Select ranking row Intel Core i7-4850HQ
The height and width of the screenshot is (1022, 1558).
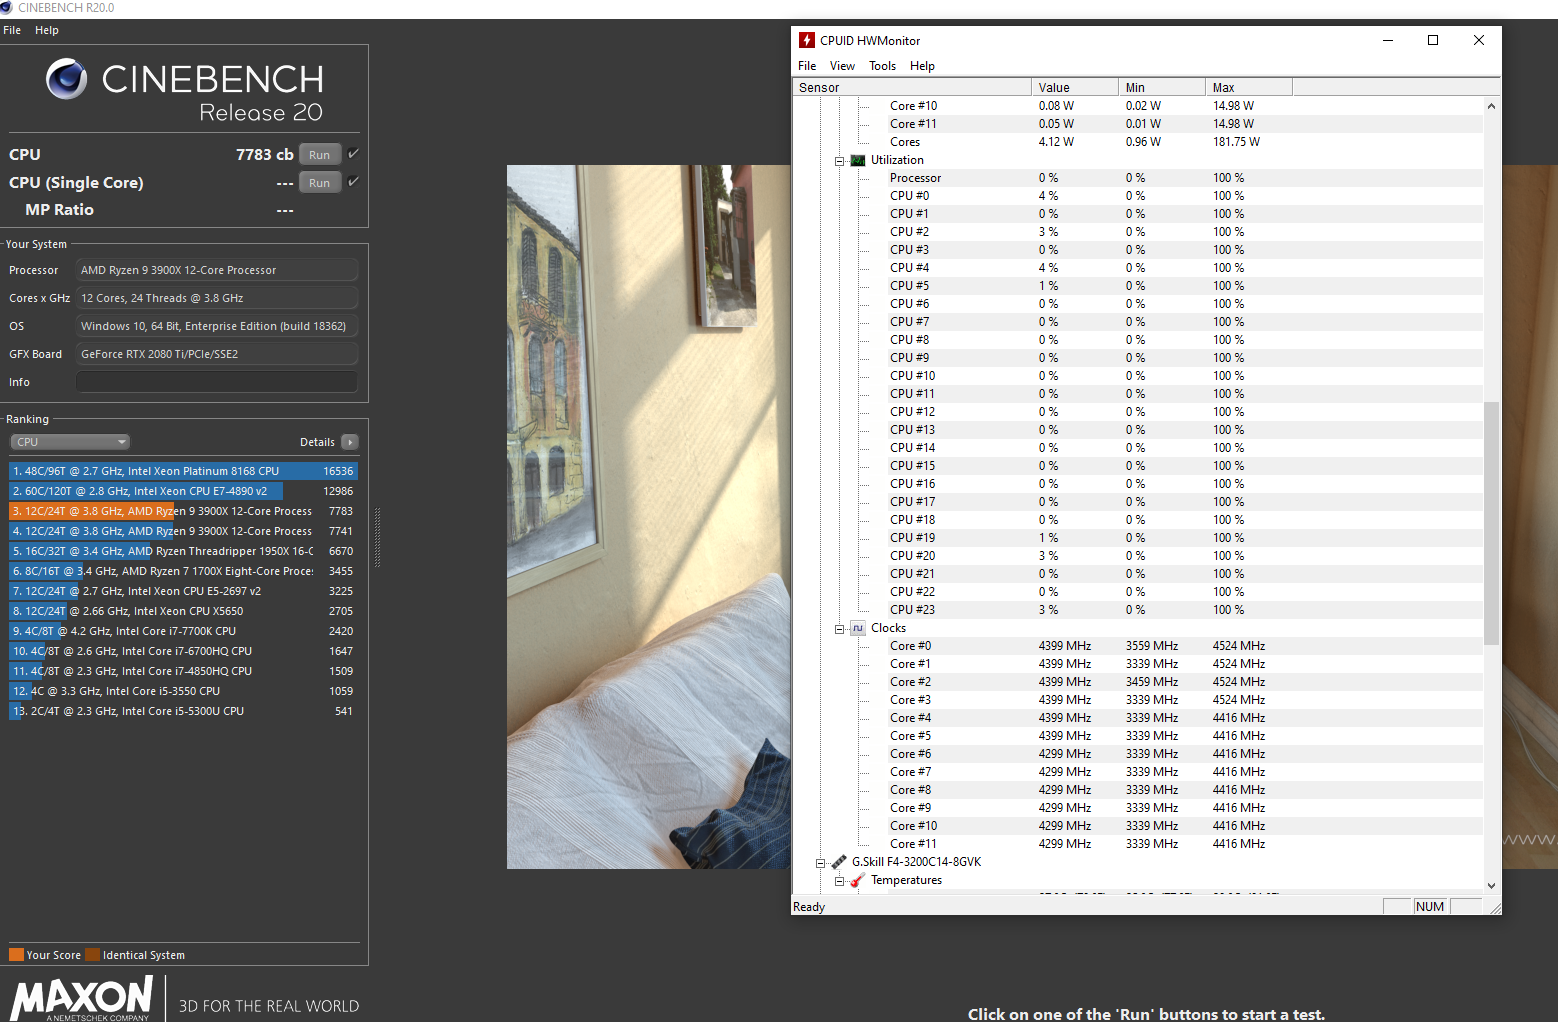click(184, 671)
